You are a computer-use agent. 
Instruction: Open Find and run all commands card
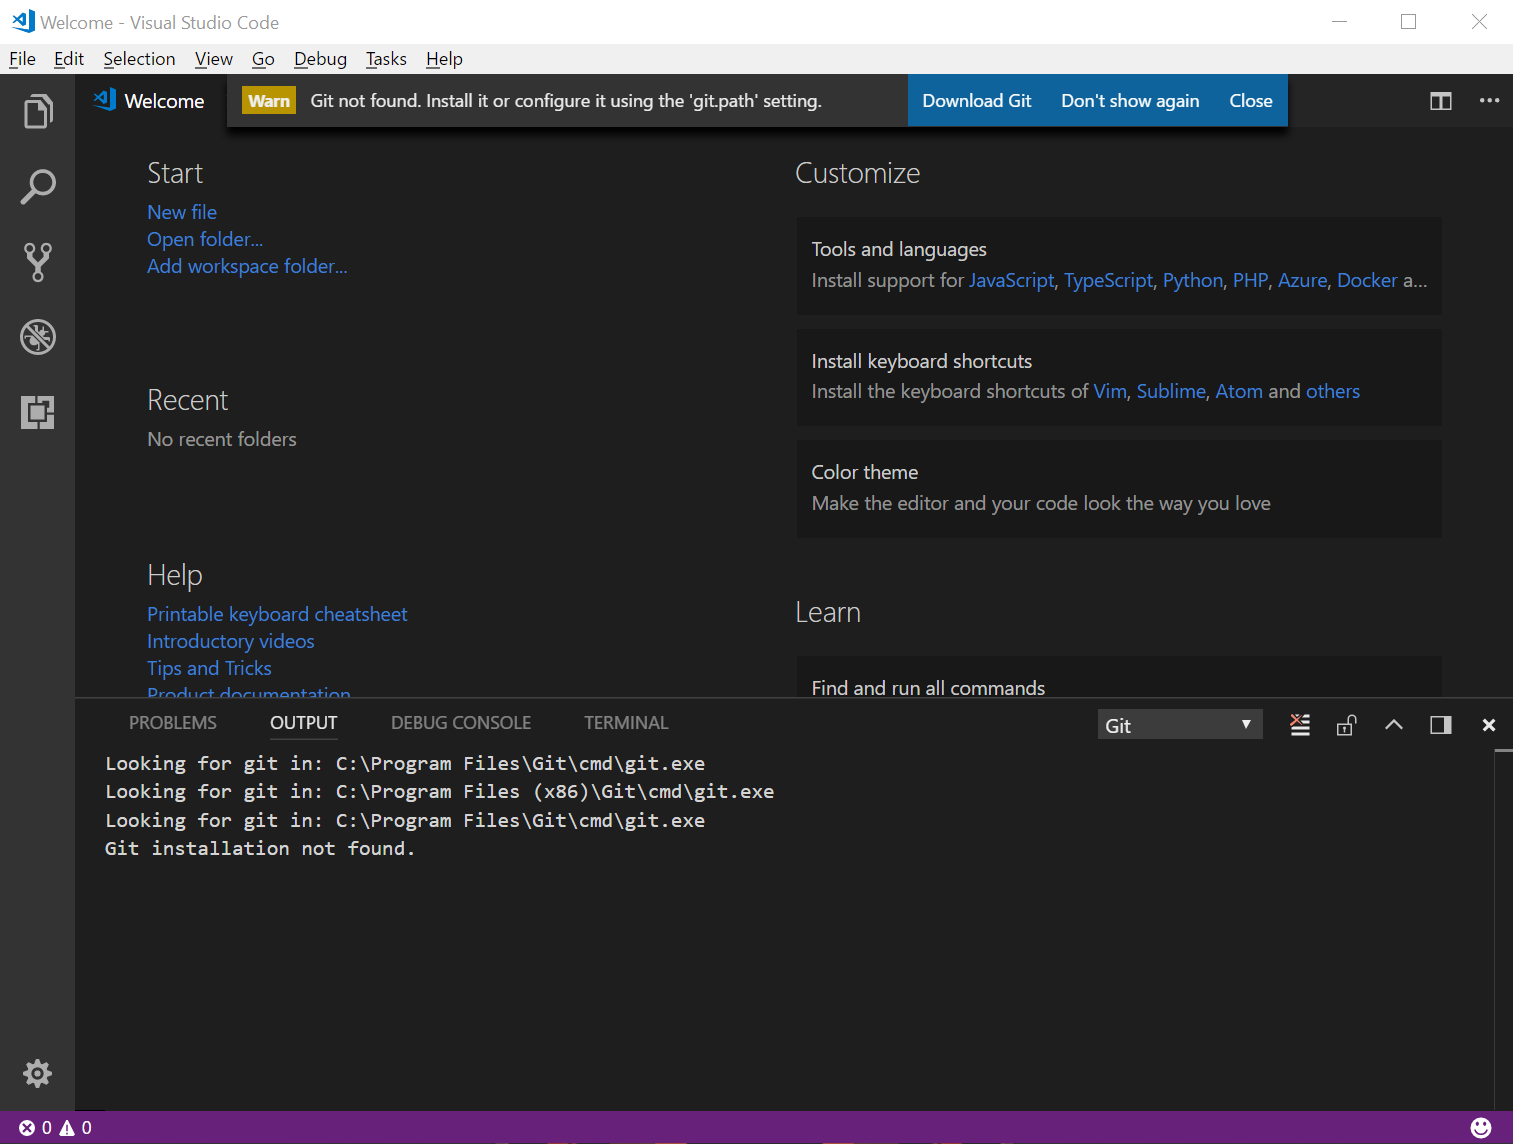(x=1119, y=677)
